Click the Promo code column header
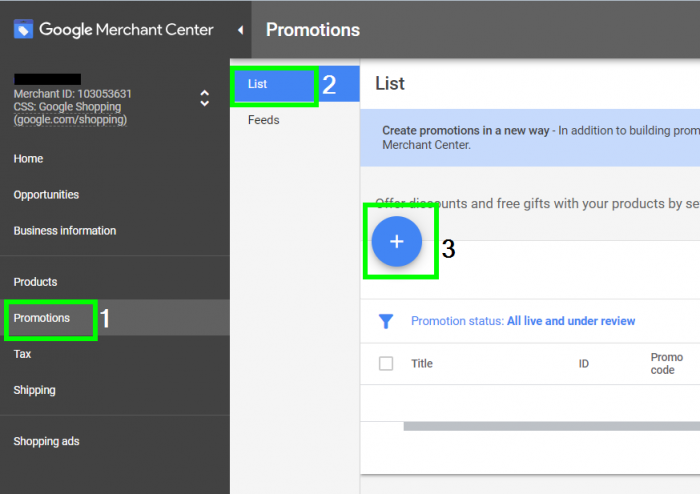700x494 pixels. point(667,364)
